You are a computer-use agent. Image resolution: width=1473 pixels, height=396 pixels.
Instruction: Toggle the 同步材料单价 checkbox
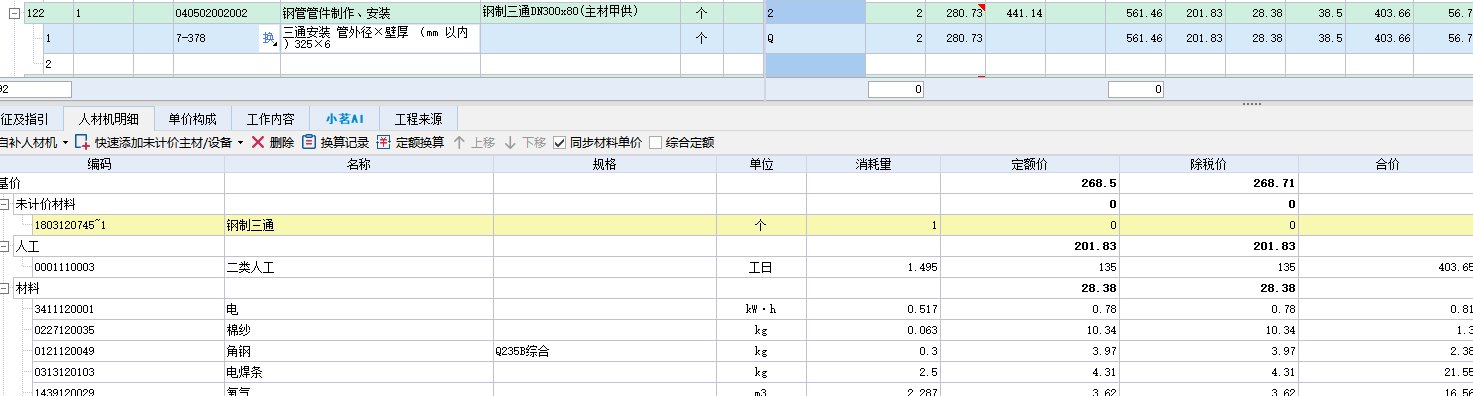coord(560,142)
